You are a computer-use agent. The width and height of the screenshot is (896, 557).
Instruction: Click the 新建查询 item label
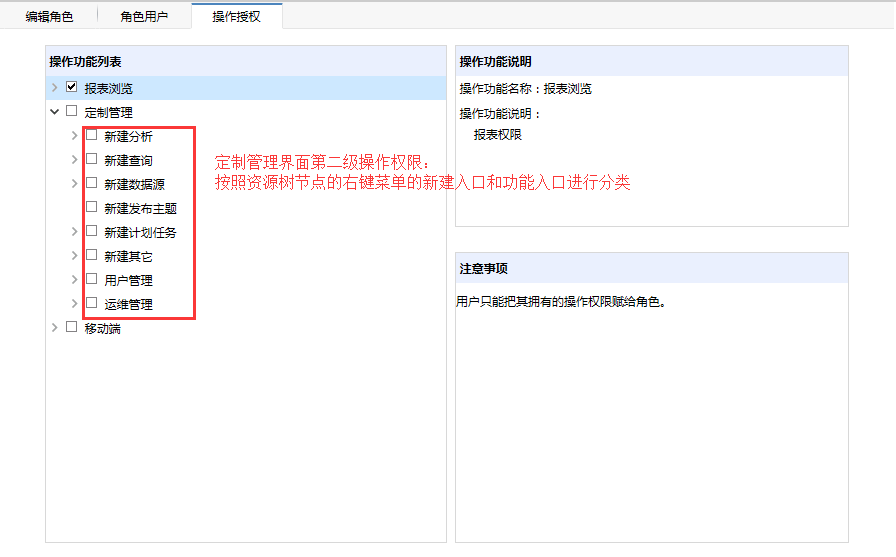pyautogui.click(x=129, y=161)
